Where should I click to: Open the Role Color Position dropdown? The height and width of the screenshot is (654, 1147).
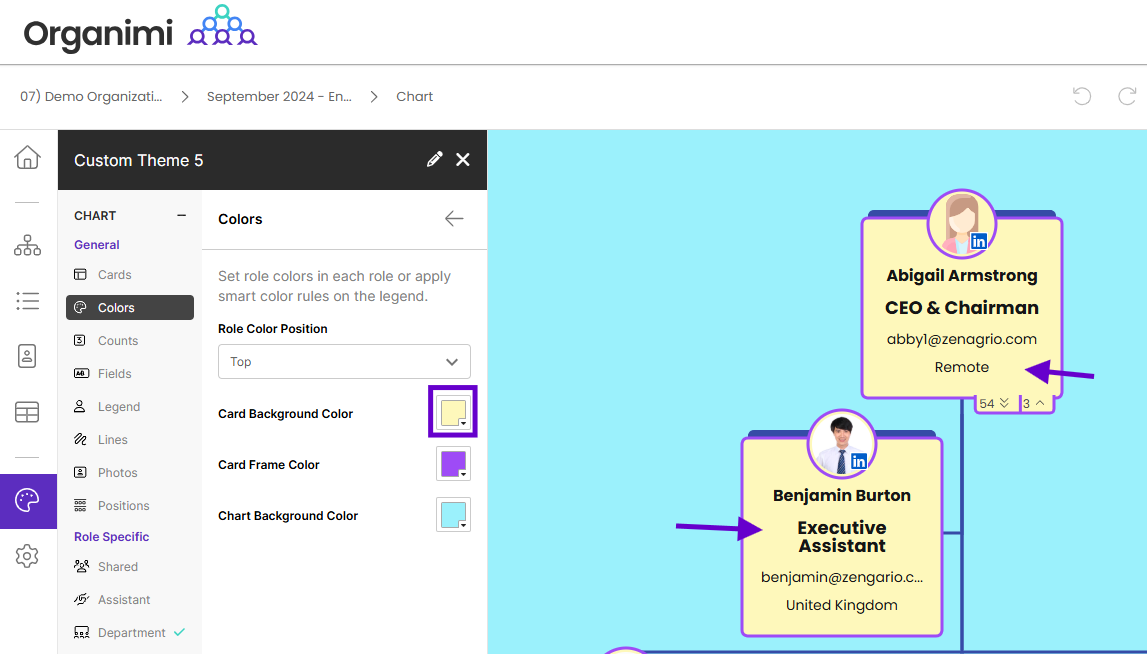pyautogui.click(x=344, y=362)
